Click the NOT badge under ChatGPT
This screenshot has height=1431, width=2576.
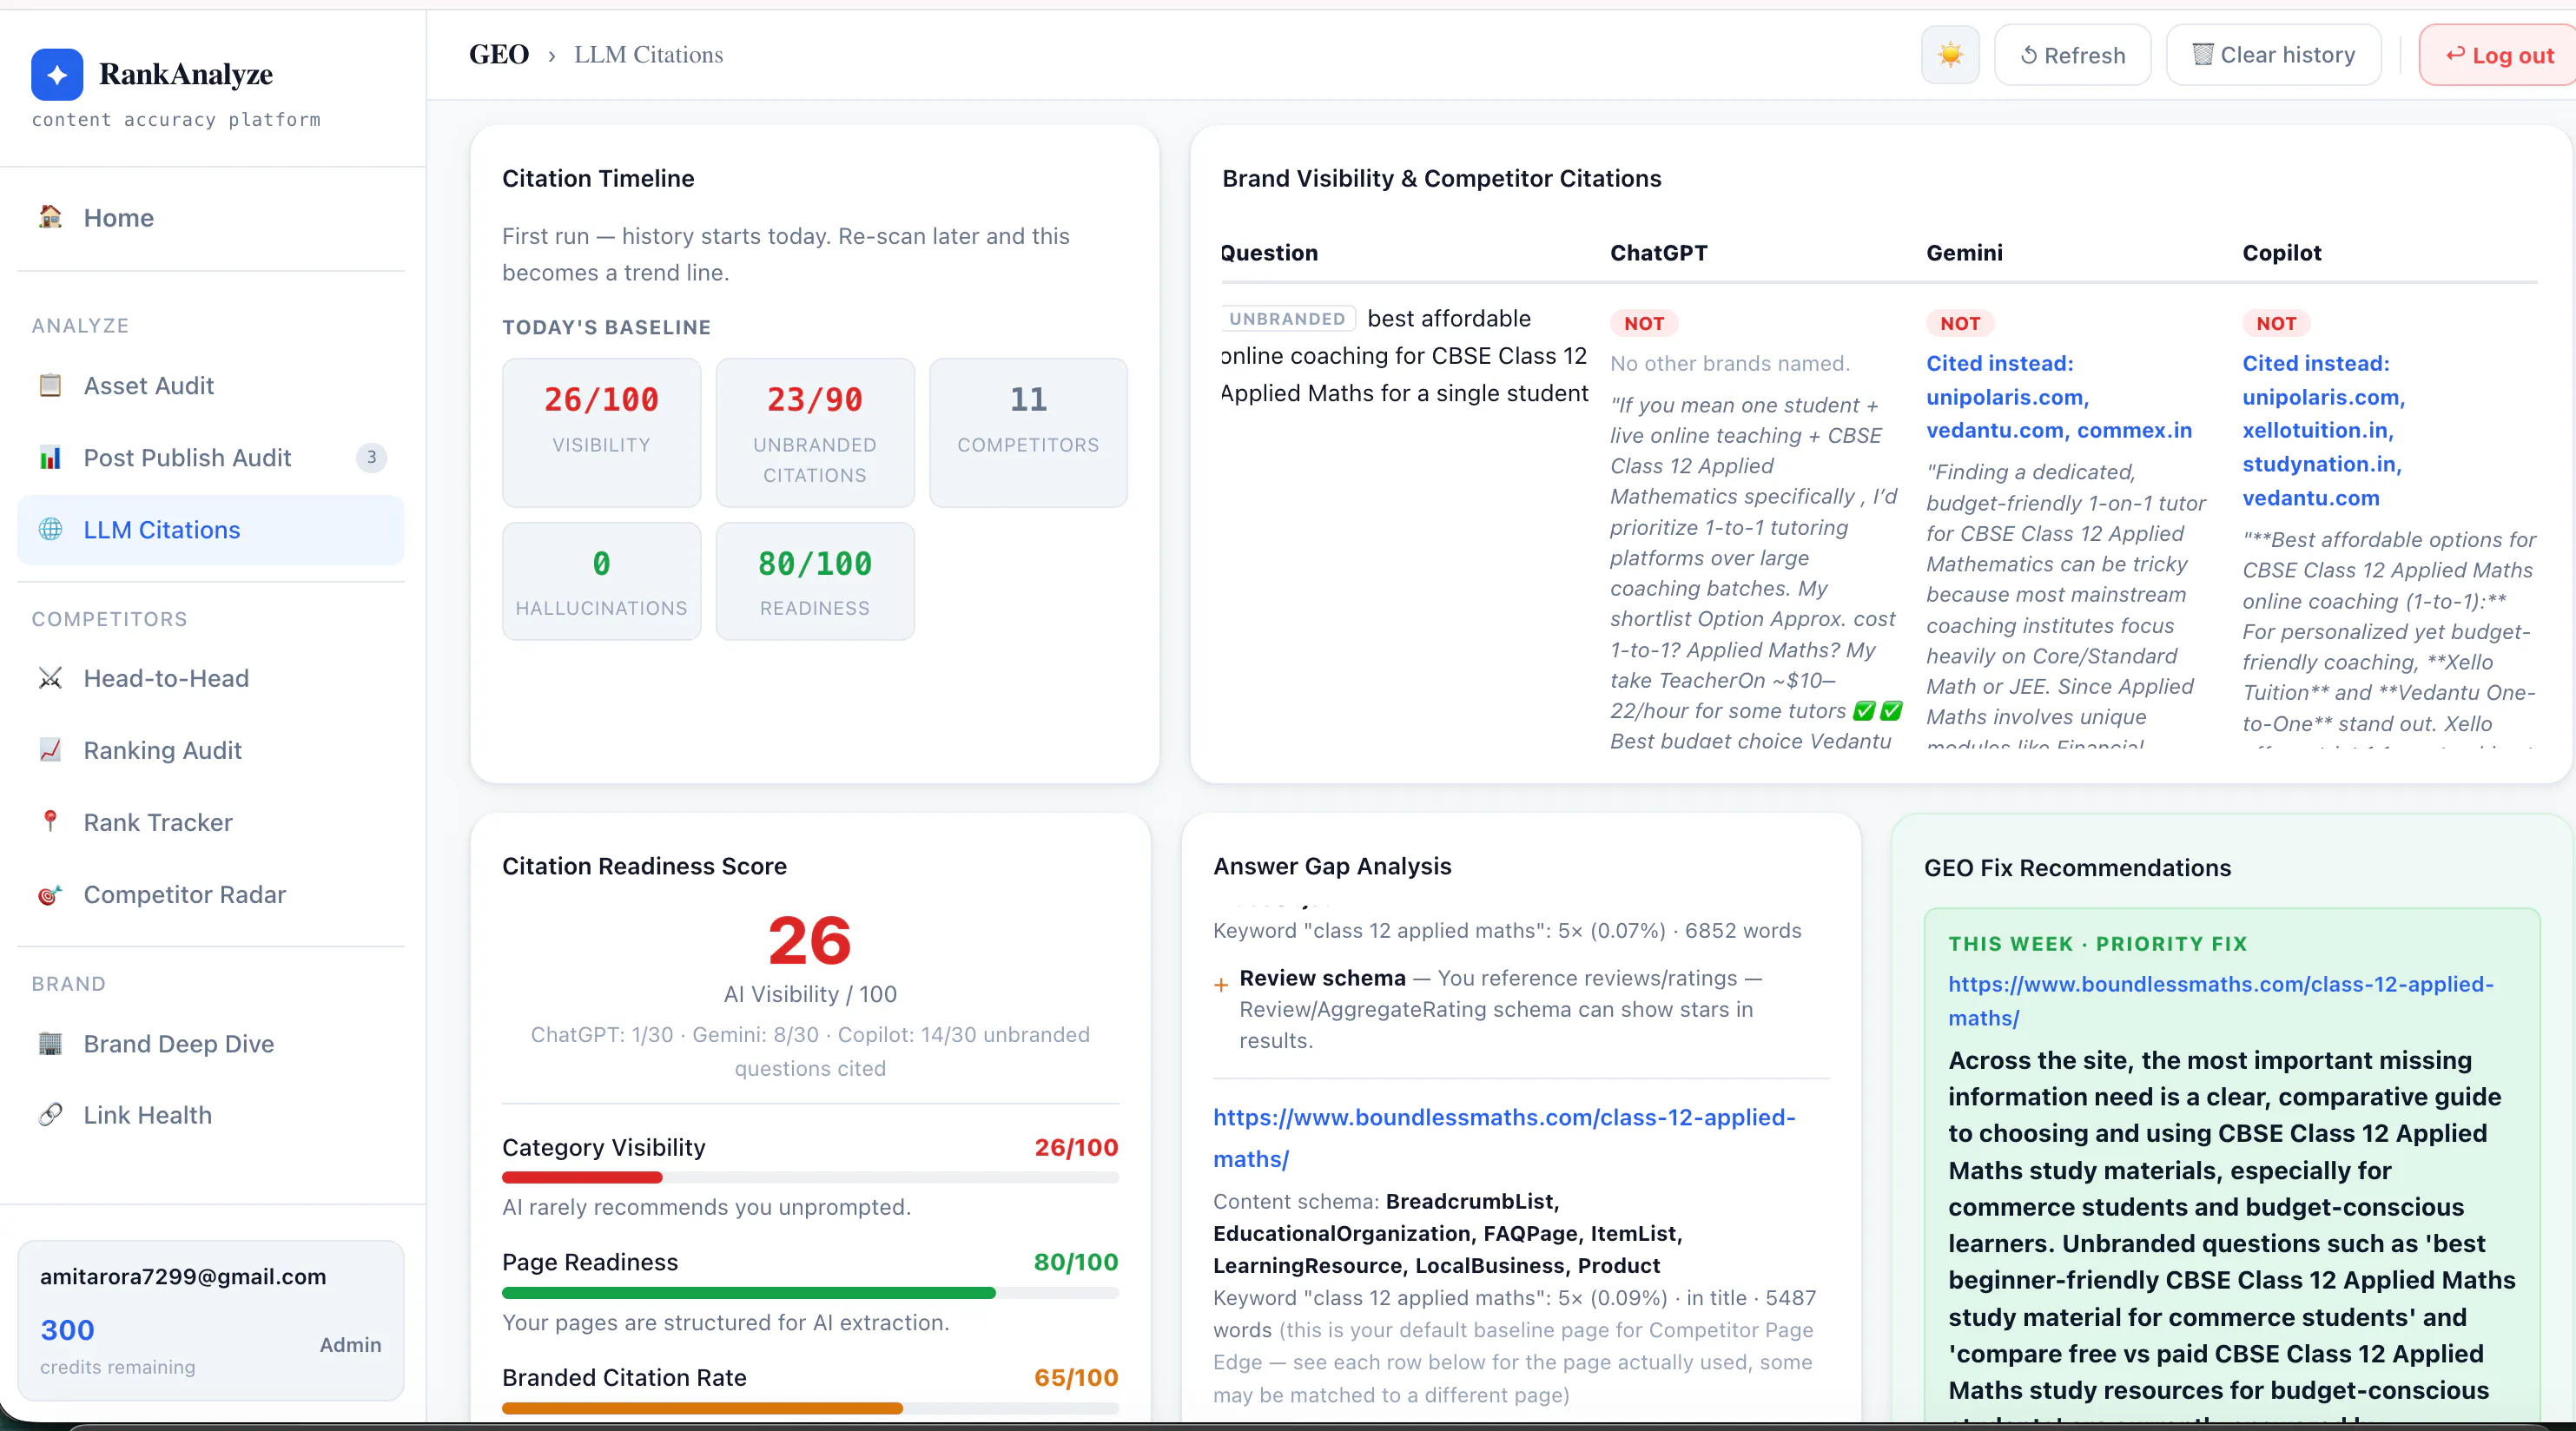(x=1643, y=323)
